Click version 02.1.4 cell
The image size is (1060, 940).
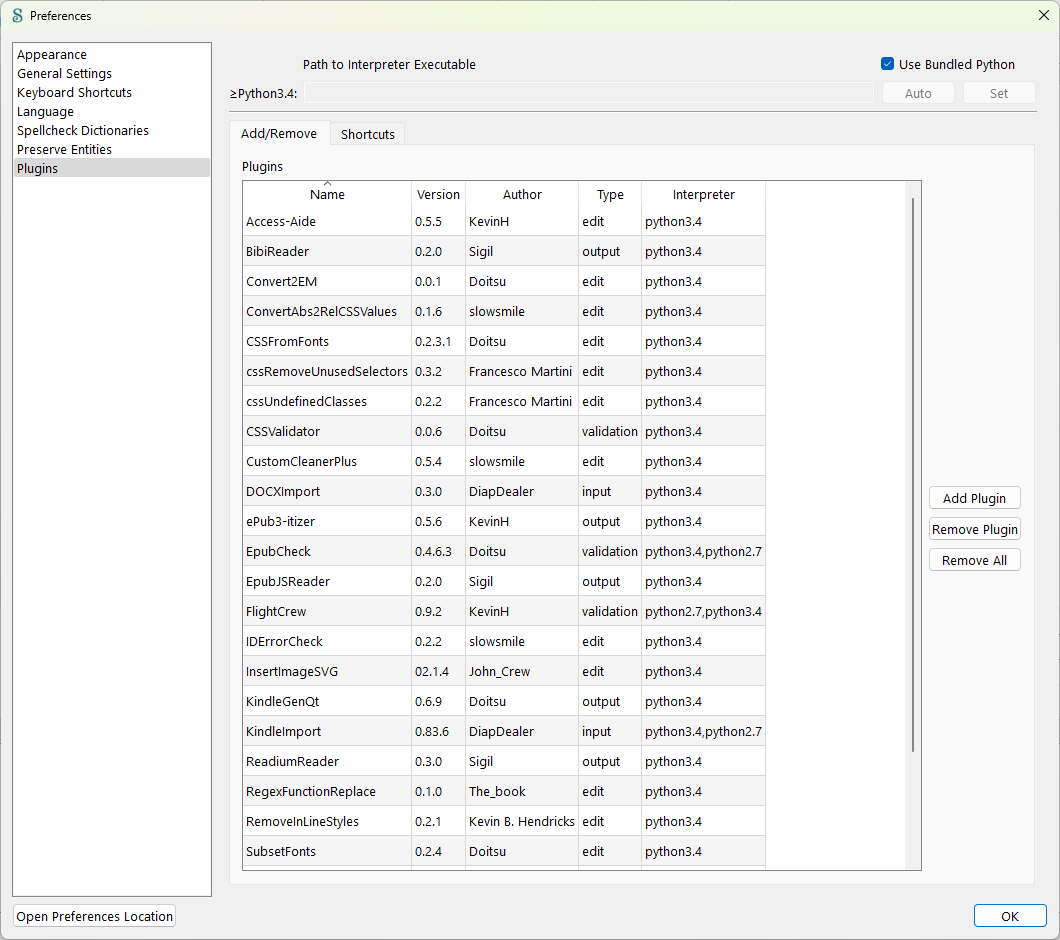pyautogui.click(x=438, y=672)
